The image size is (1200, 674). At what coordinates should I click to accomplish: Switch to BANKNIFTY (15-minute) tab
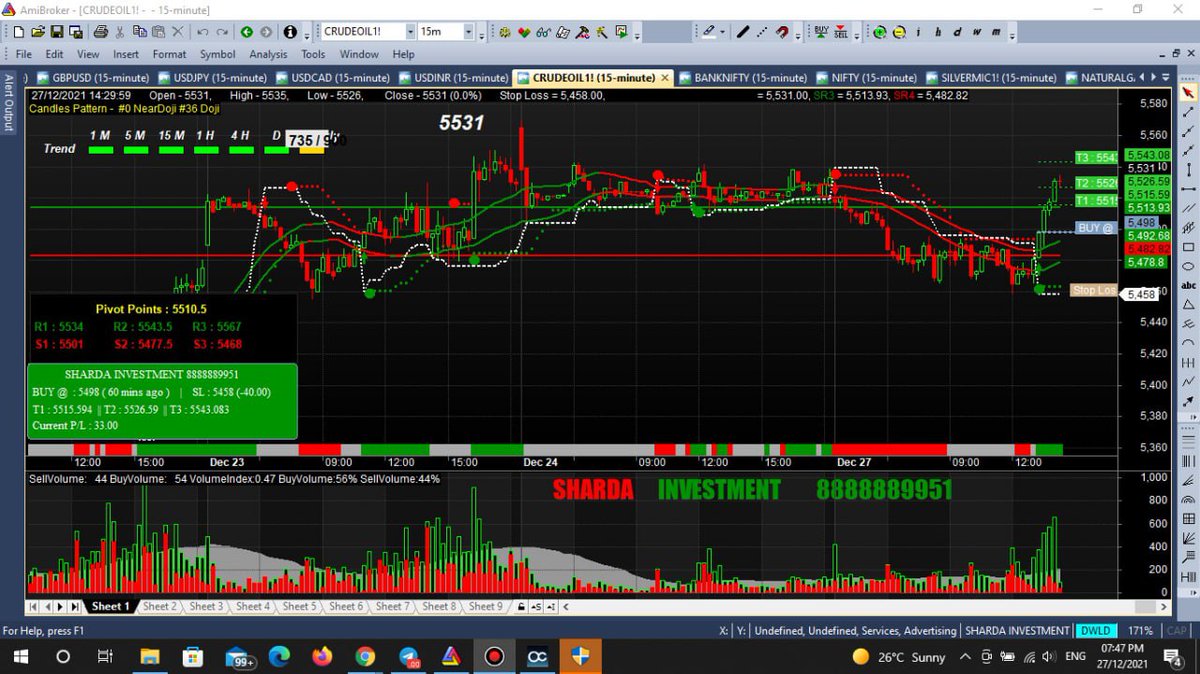pos(743,77)
